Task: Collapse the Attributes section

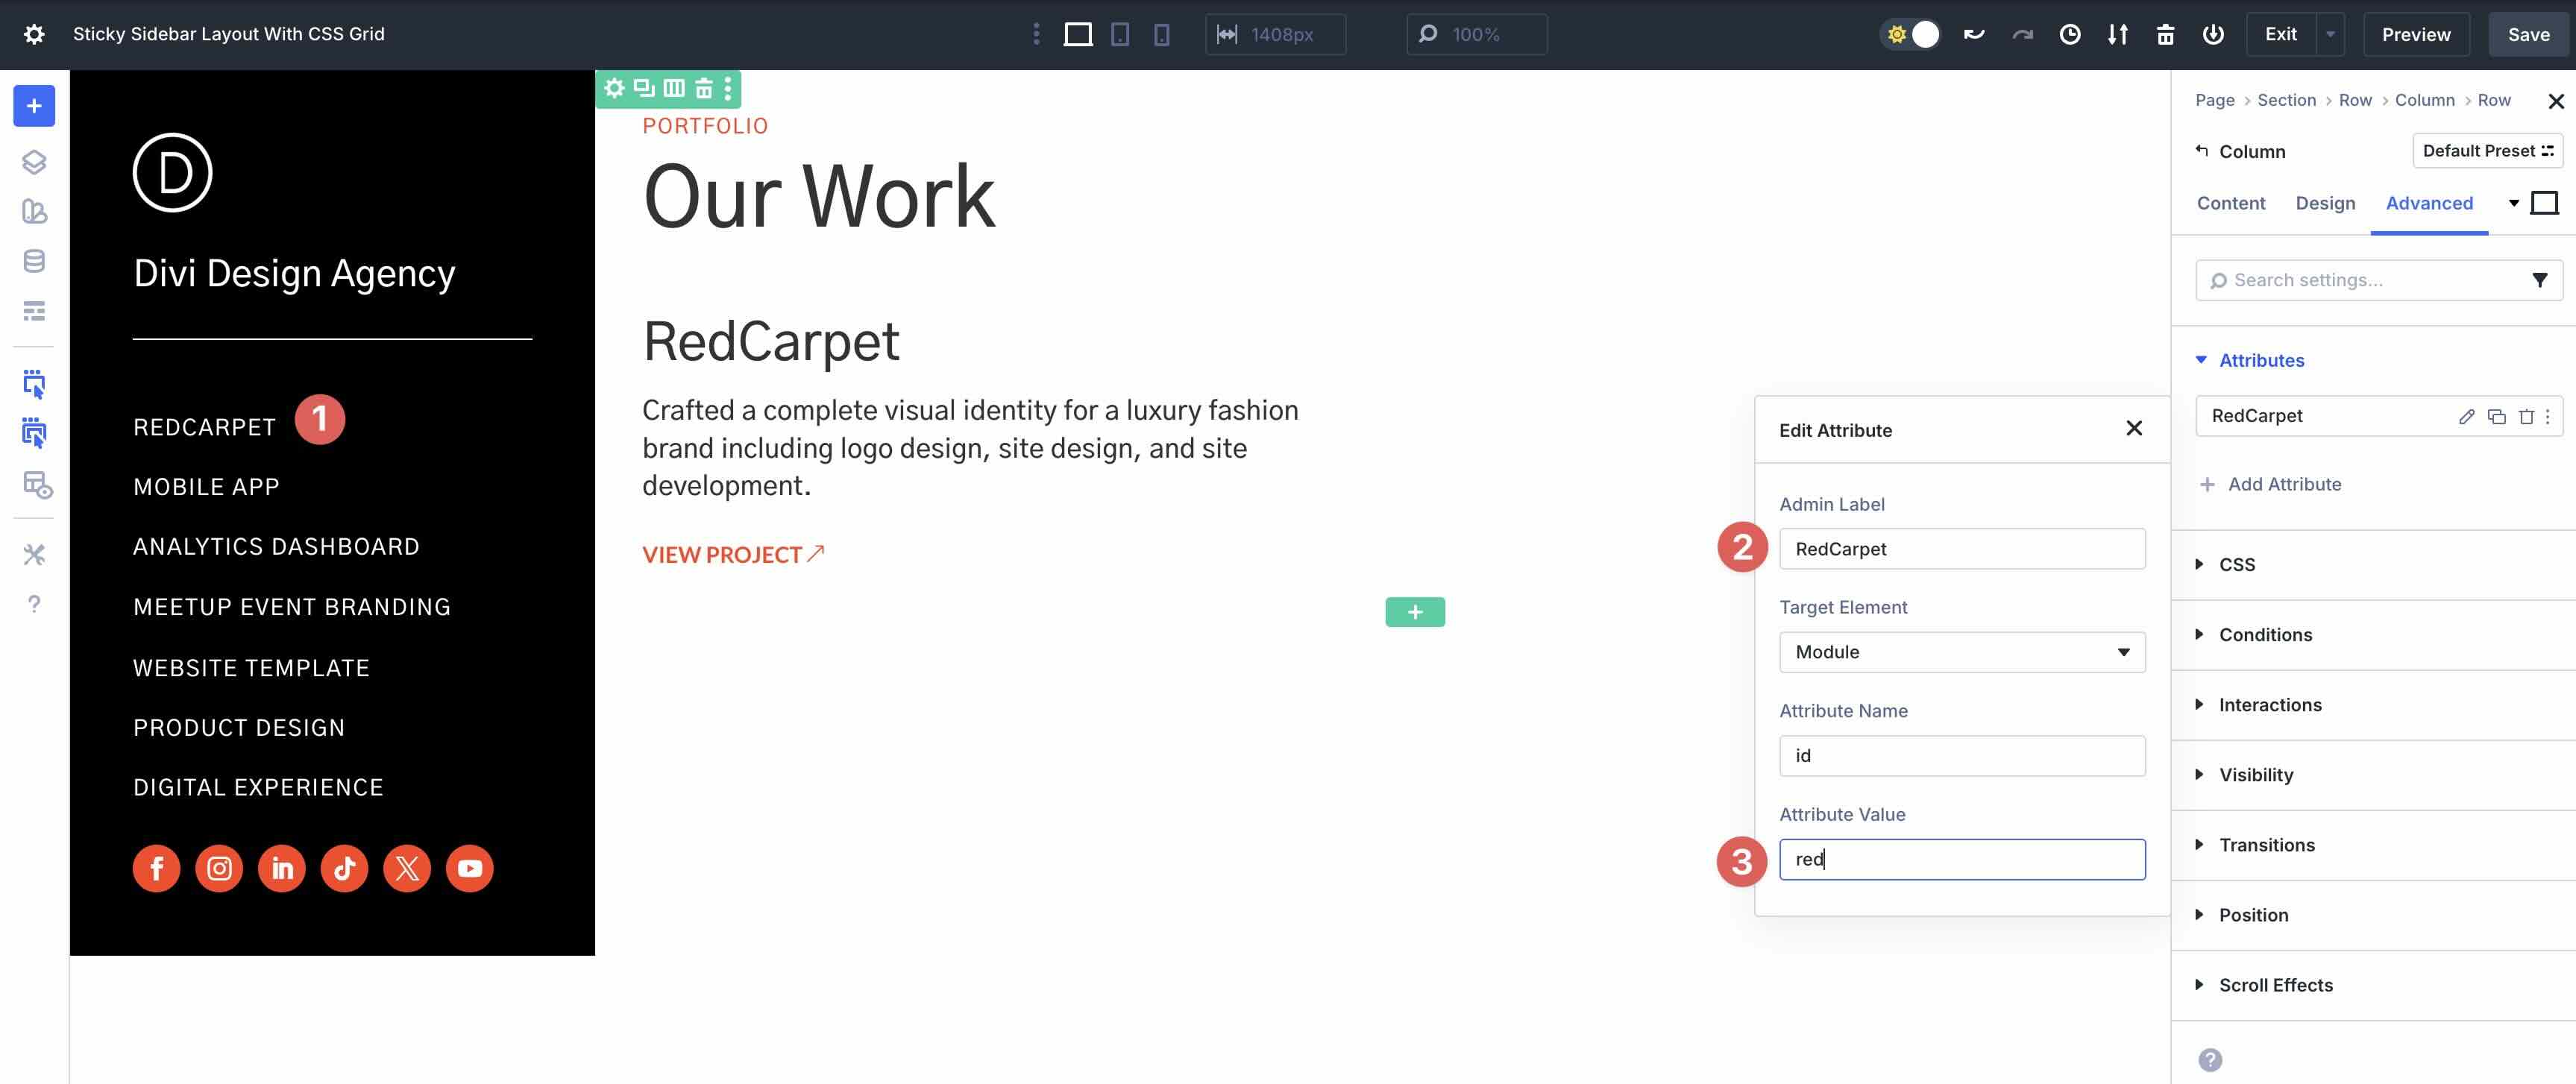Action: point(2263,360)
